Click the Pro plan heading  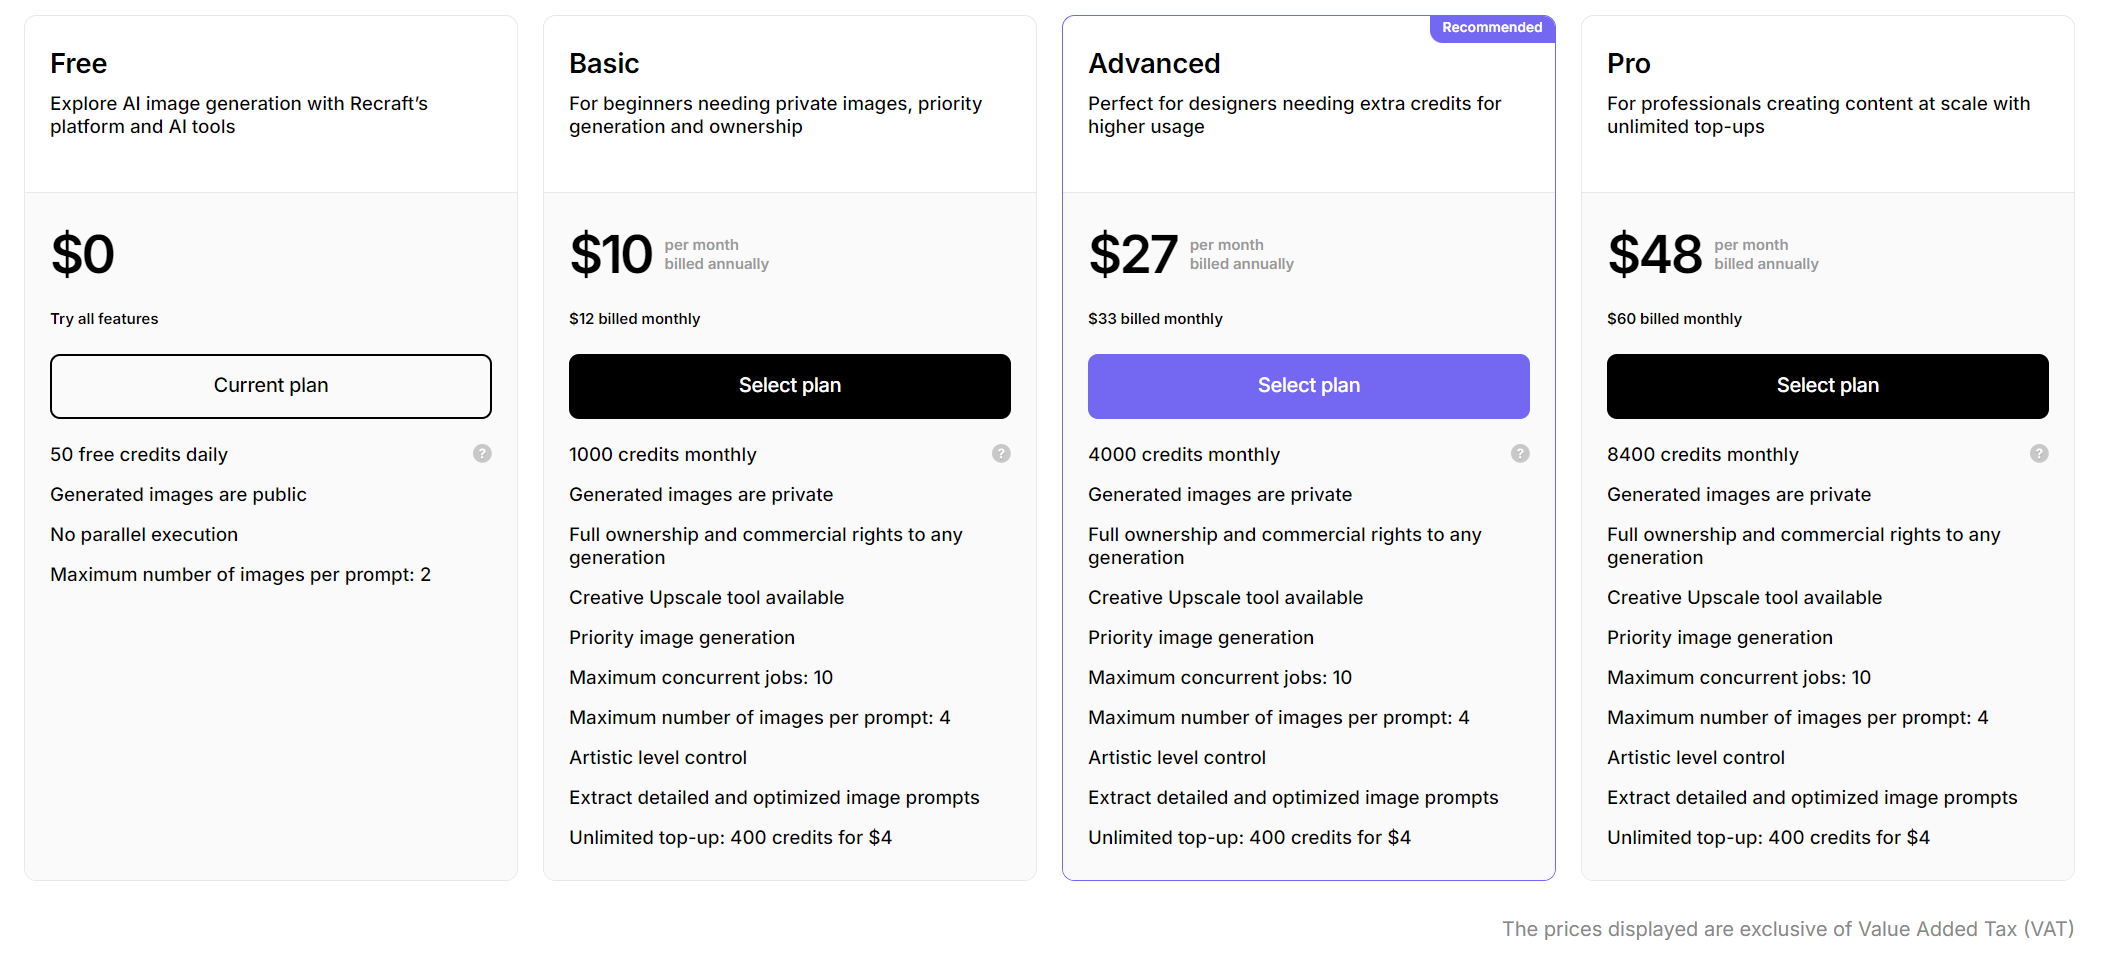point(1628,64)
